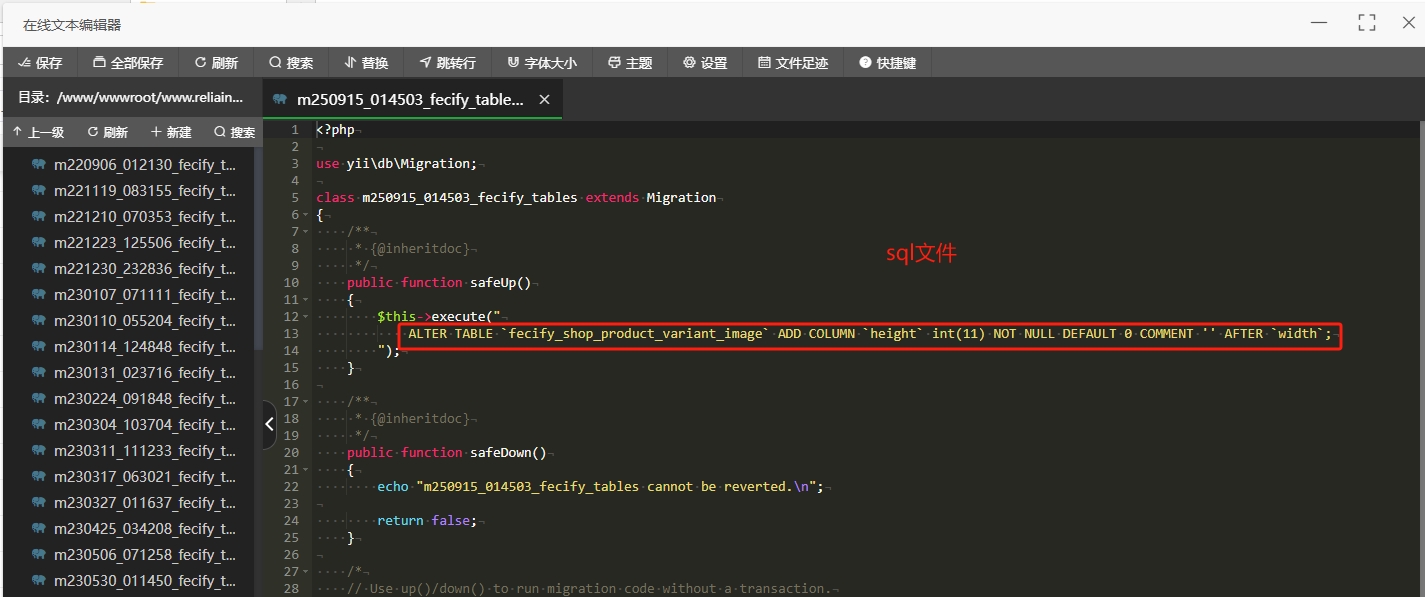Viewport: 1425px width, 597px height.
Task: Open the 搜索 search tool in top toolbar
Action: click(x=291, y=63)
